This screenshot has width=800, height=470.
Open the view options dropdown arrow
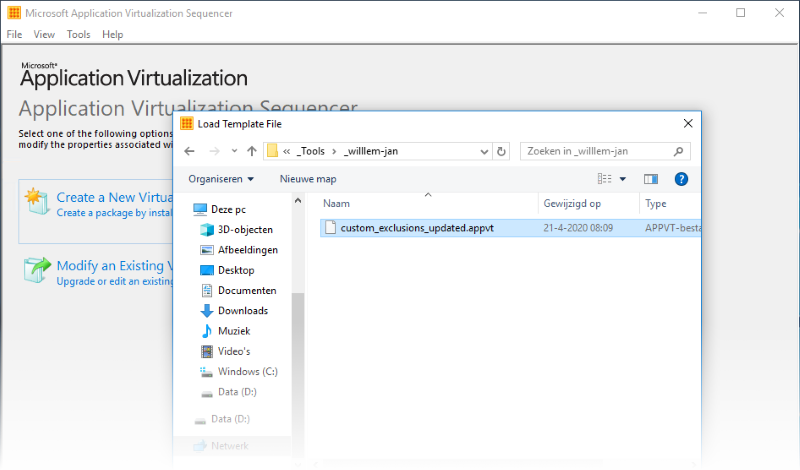click(622, 179)
